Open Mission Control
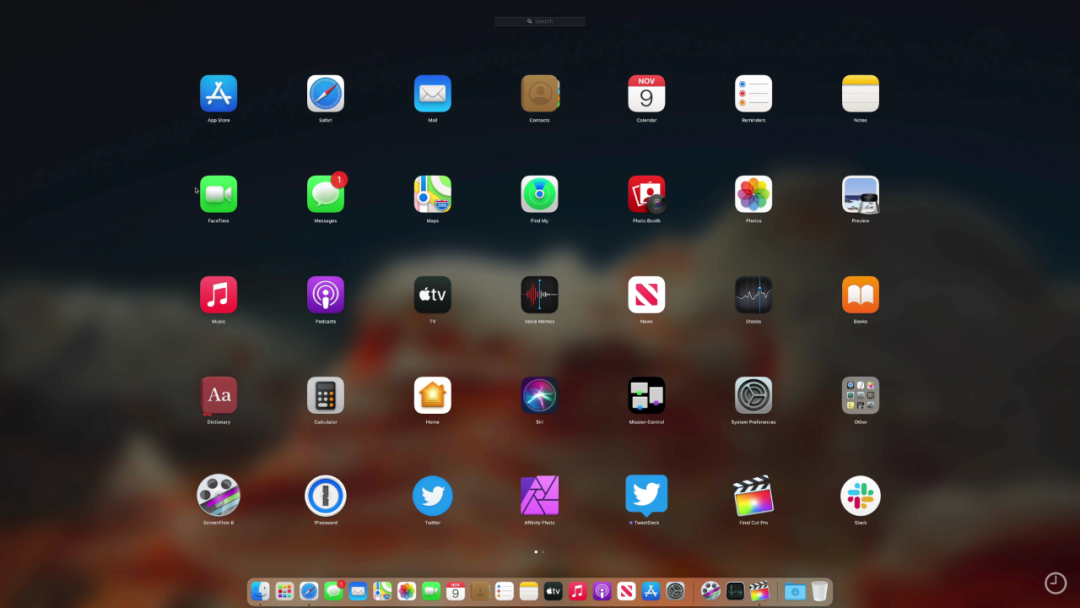Image resolution: width=1080 pixels, height=608 pixels. point(646,395)
